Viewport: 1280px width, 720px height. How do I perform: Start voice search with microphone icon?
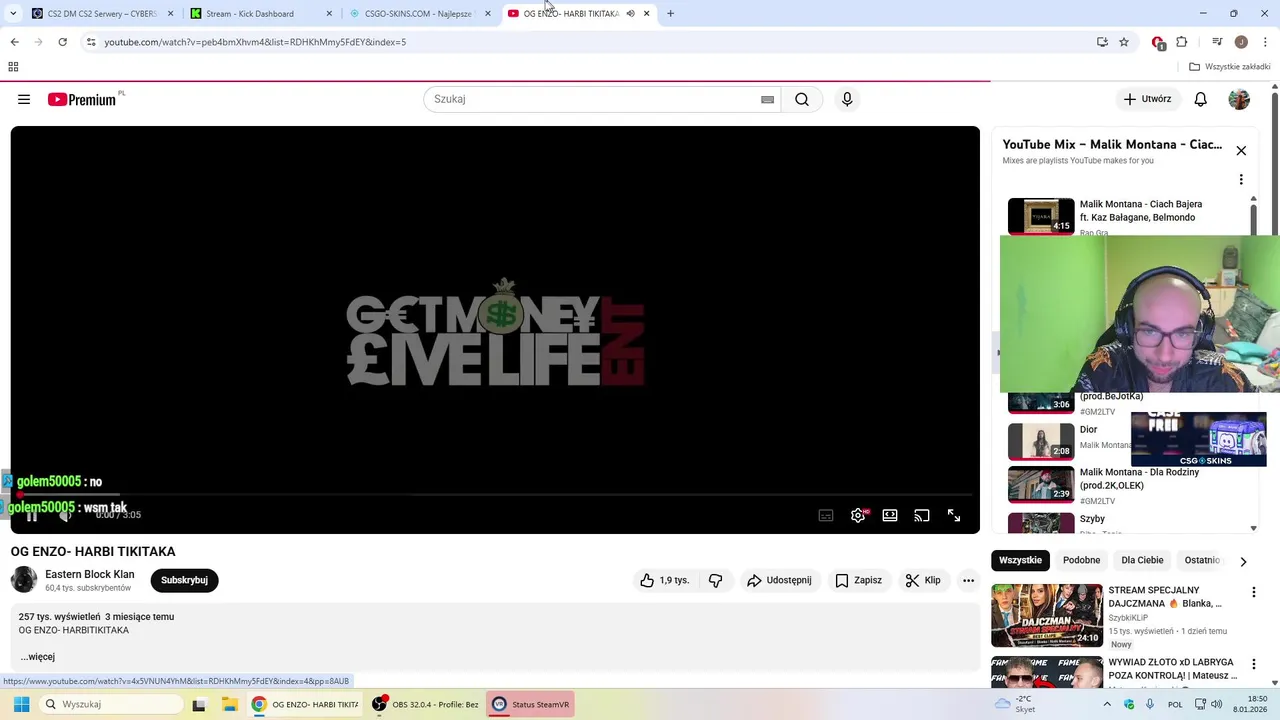click(x=847, y=99)
